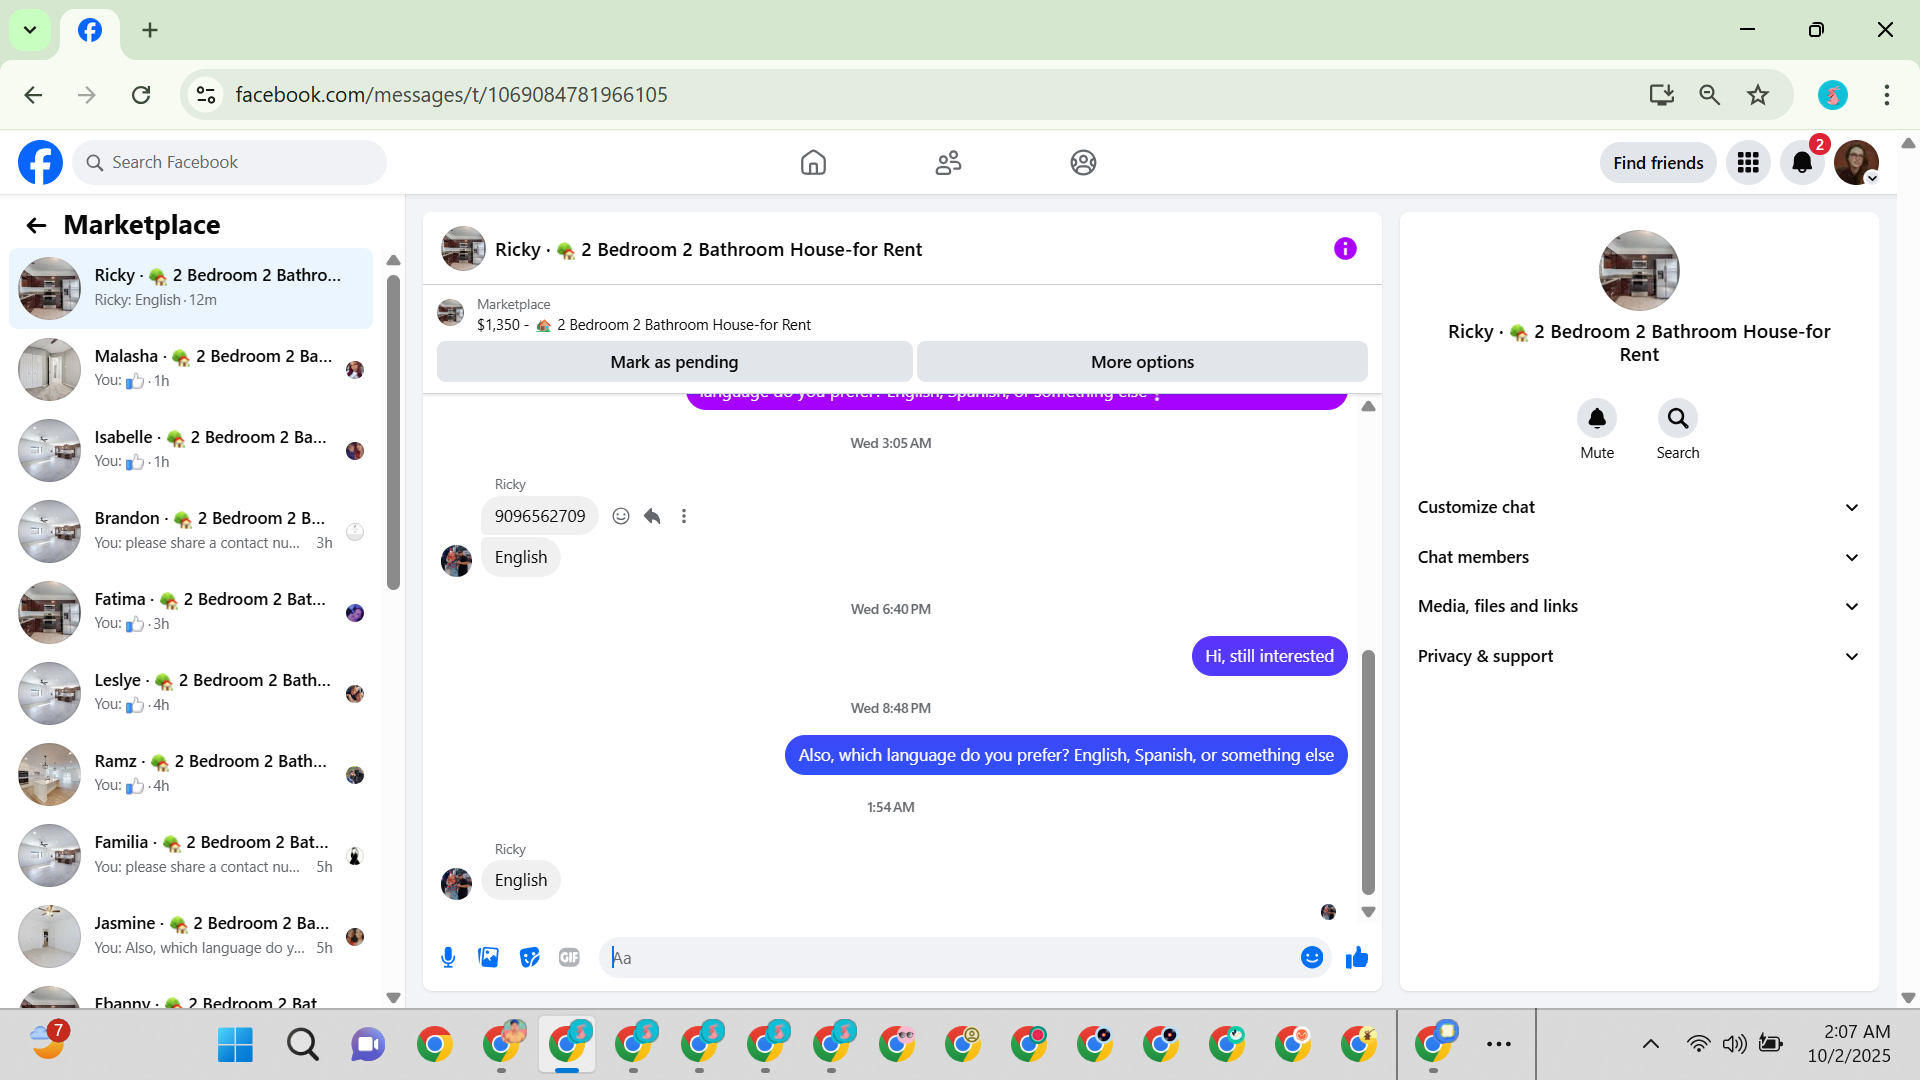Open Facebook Home tab

click(x=813, y=162)
